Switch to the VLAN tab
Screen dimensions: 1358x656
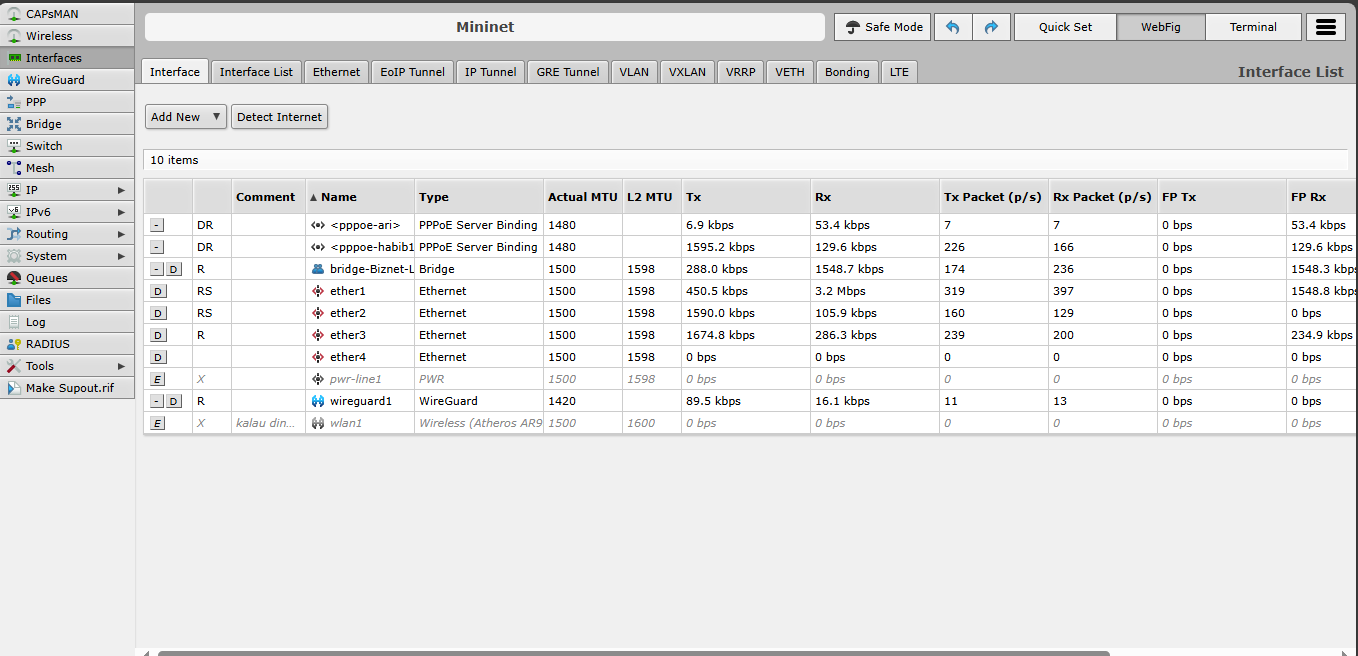click(633, 72)
